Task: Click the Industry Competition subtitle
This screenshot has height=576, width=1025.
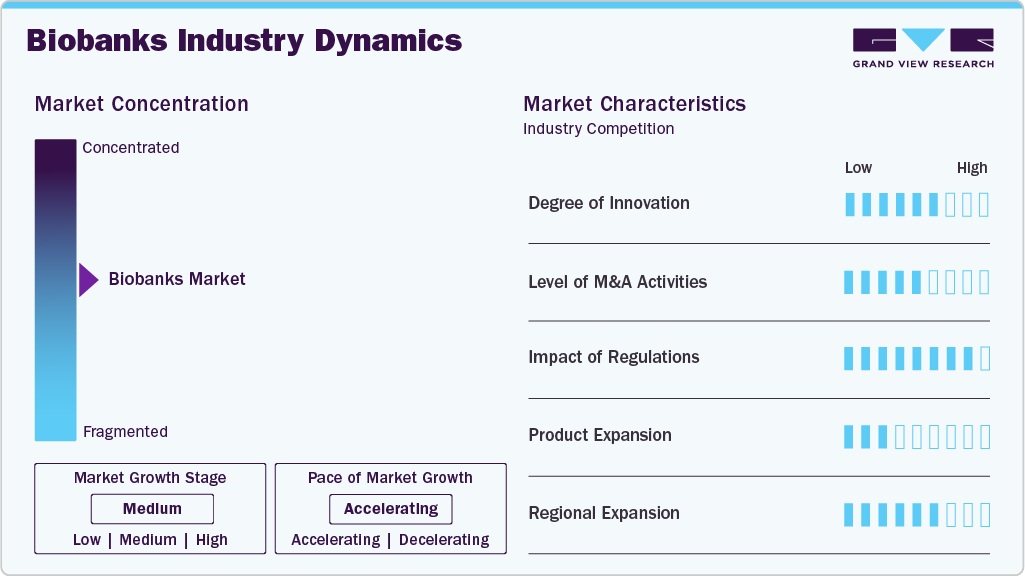Action: click(x=598, y=129)
